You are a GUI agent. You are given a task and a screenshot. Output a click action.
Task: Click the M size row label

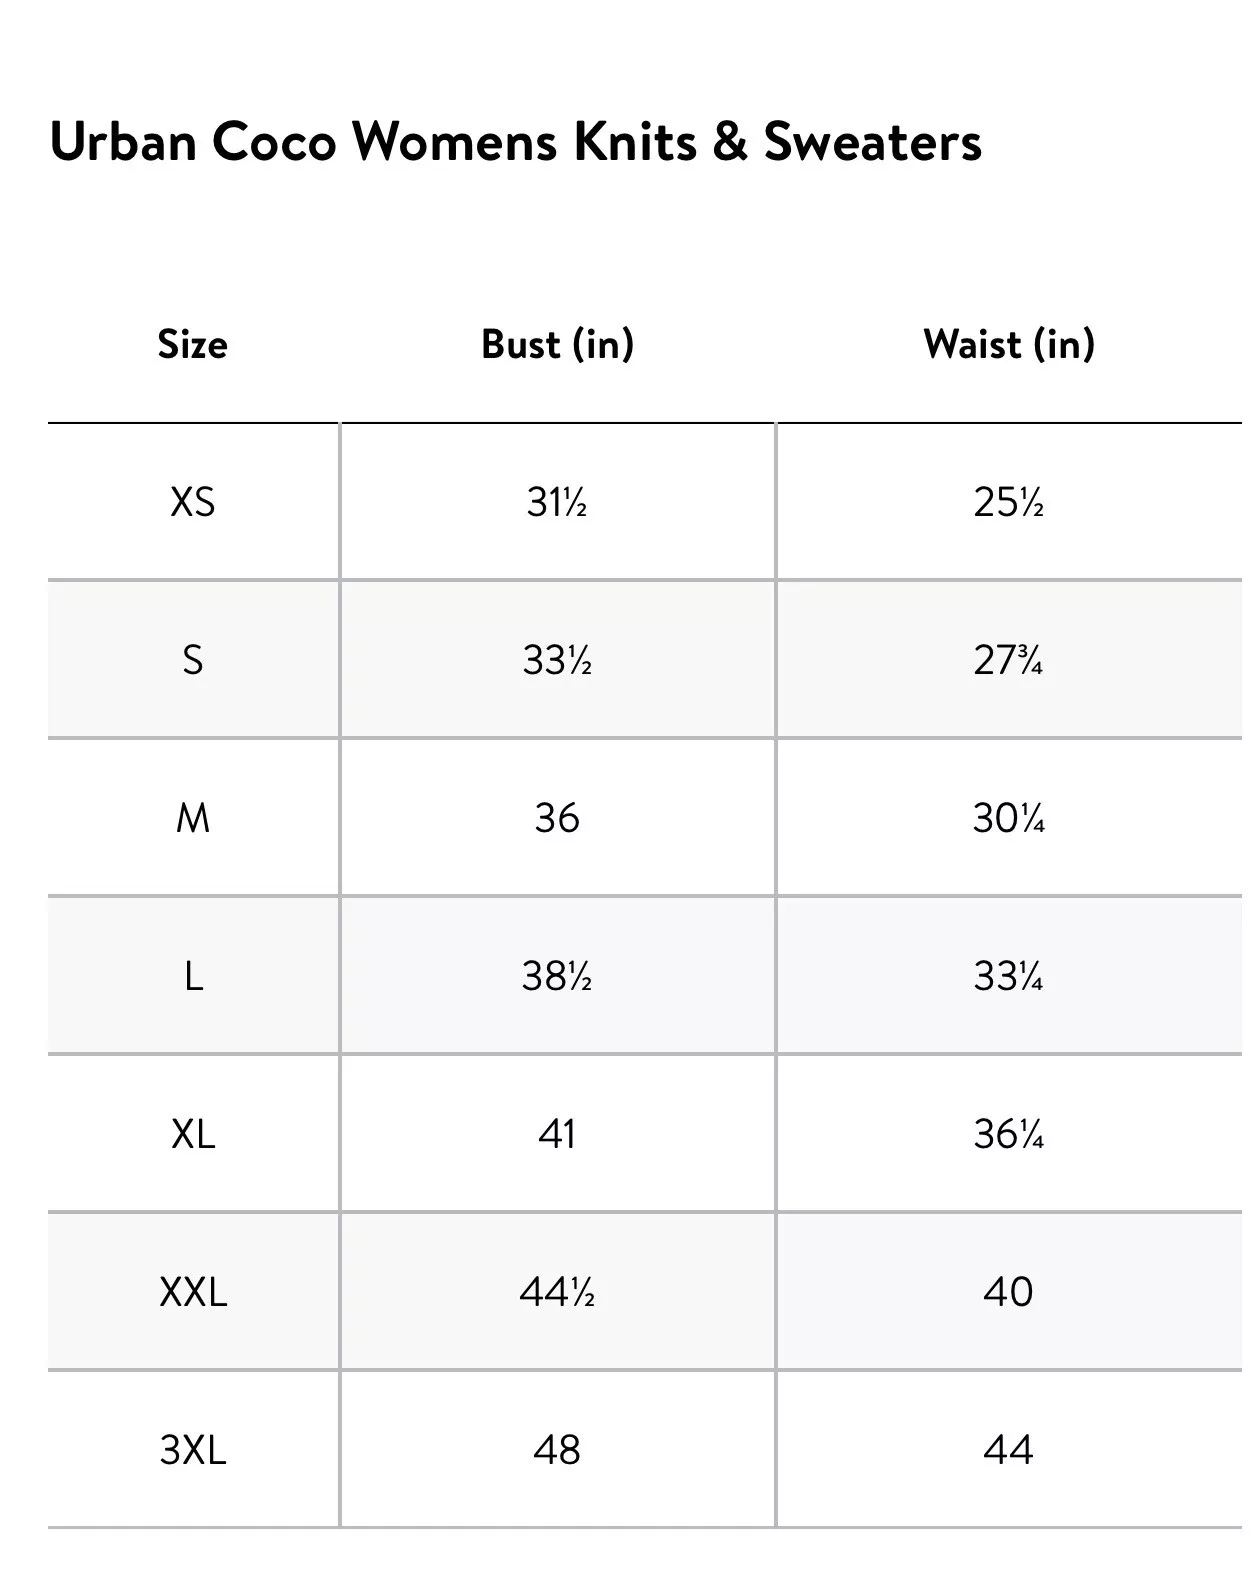pyautogui.click(x=193, y=818)
